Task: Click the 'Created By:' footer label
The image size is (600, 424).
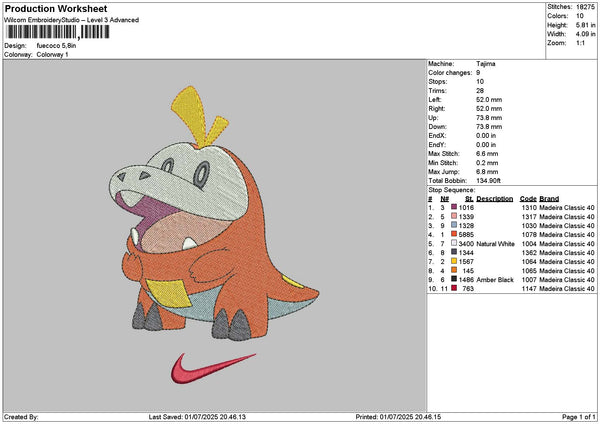Action: point(21,417)
